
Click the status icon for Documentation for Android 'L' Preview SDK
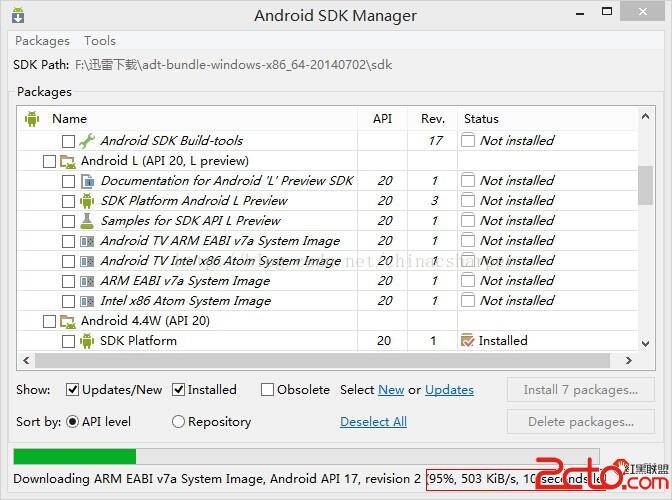(468, 180)
